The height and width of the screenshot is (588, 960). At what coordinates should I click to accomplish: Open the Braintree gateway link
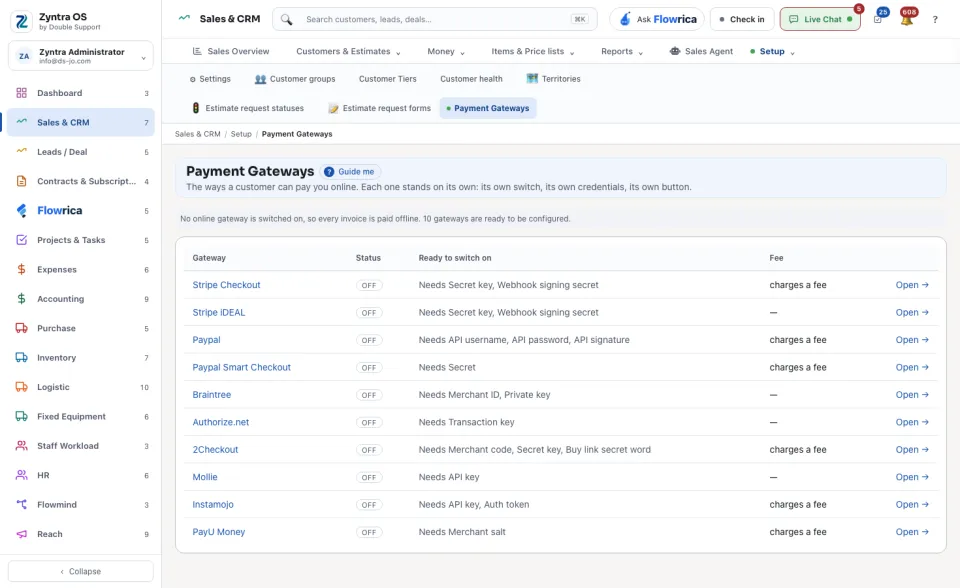pyautogui.click(x=211, y=395)
